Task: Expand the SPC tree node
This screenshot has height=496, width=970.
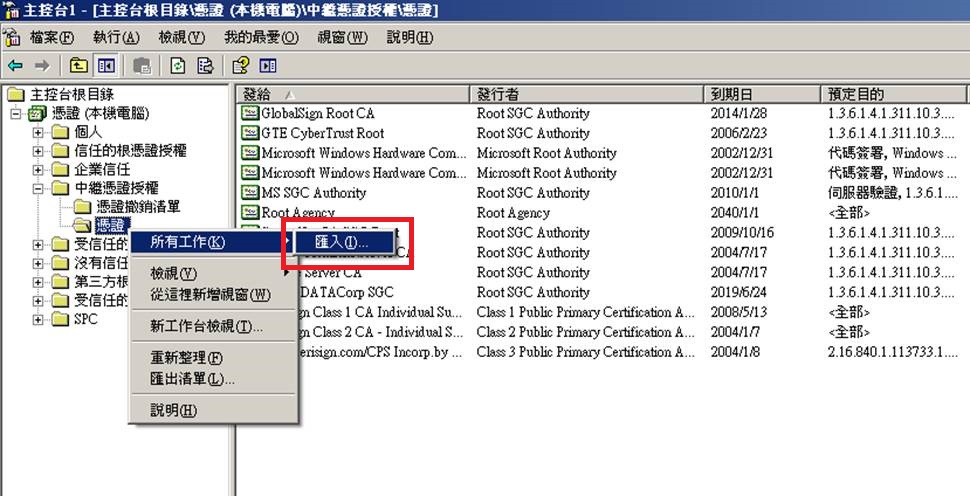Action: click(x=38, y=319)
